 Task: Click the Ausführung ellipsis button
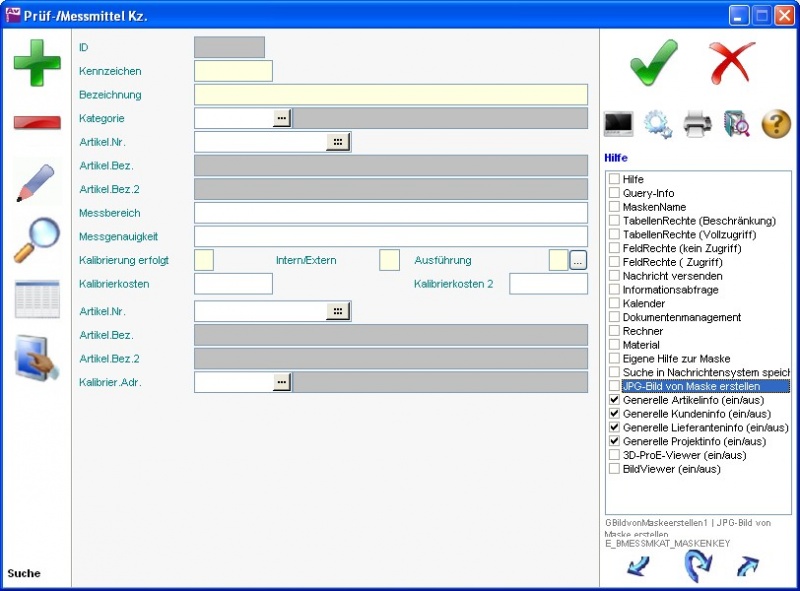(x=578, y=260)
